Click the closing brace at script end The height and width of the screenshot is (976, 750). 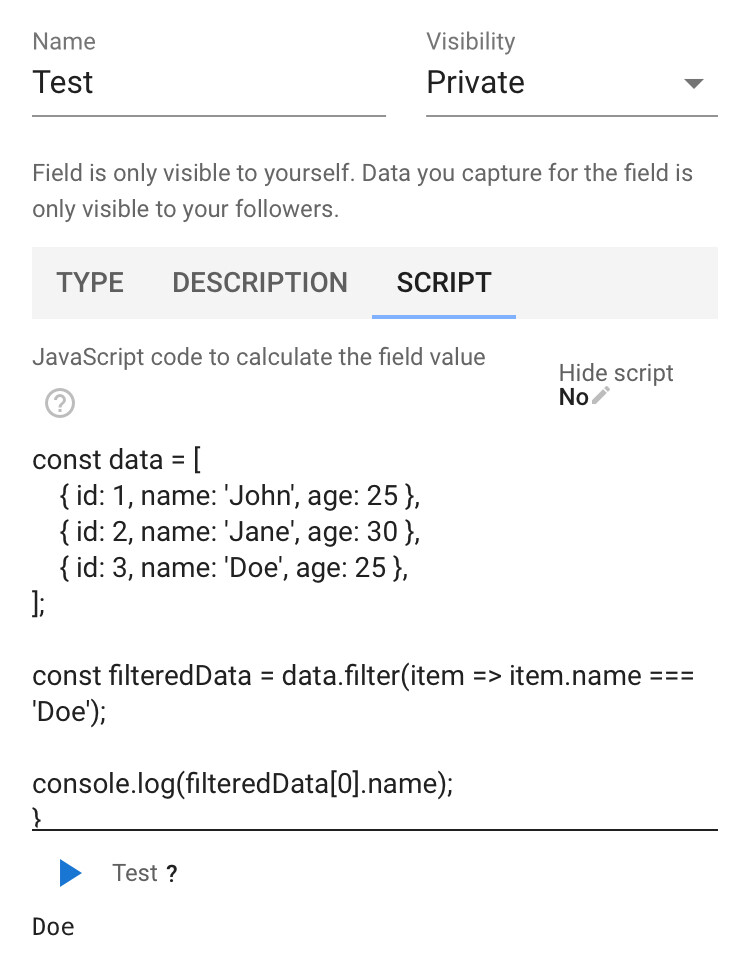[37, 817]
